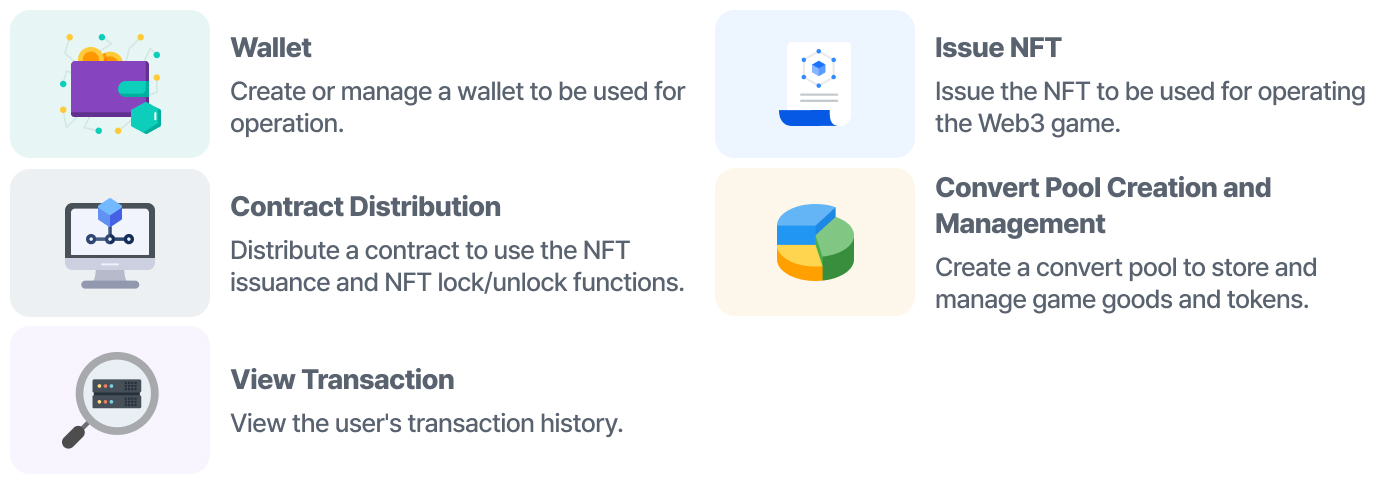Click the blue cube on NFT document
The width and height of the screenshot is (1400, 484).
[x=819, y=68]
